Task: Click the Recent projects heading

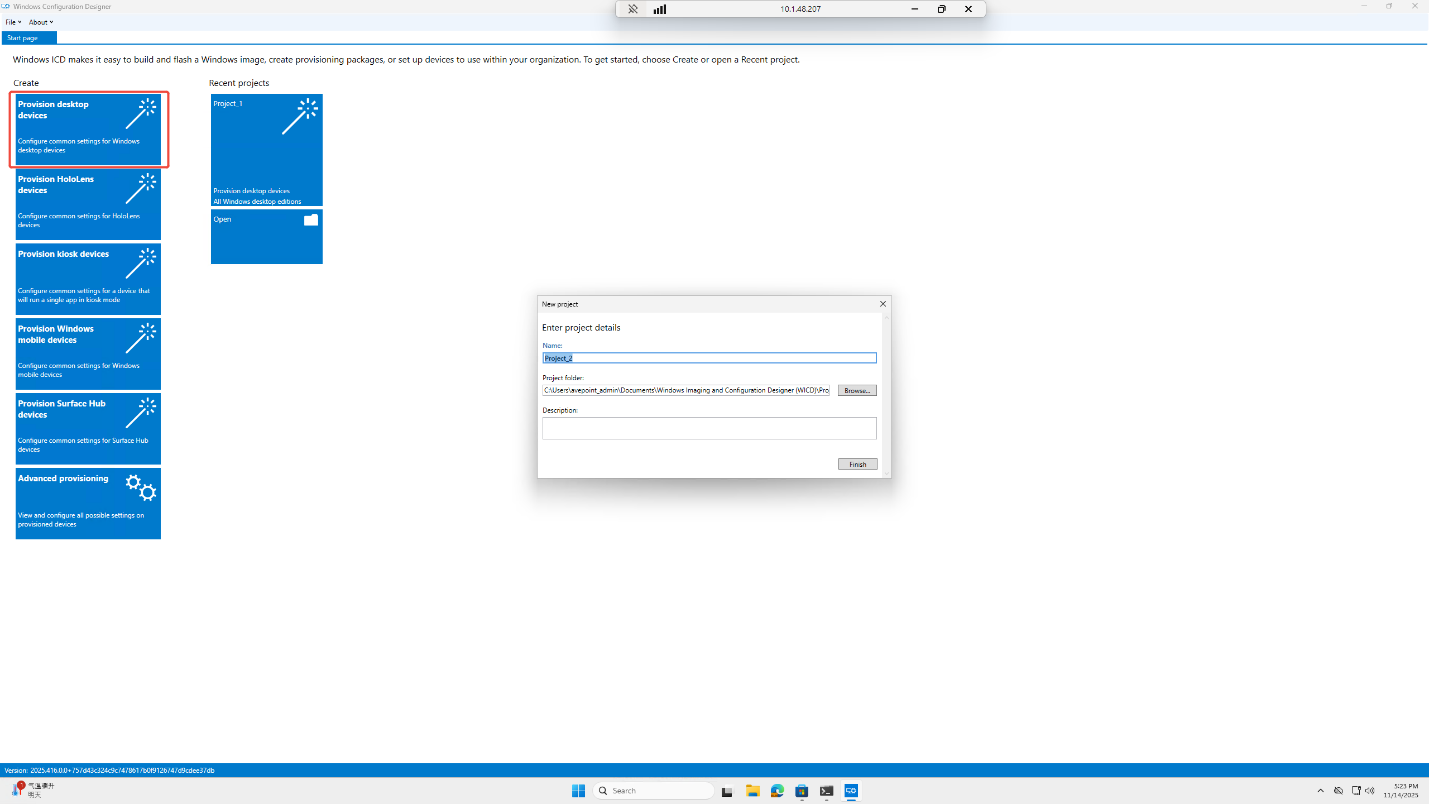Action: (239, 83)
